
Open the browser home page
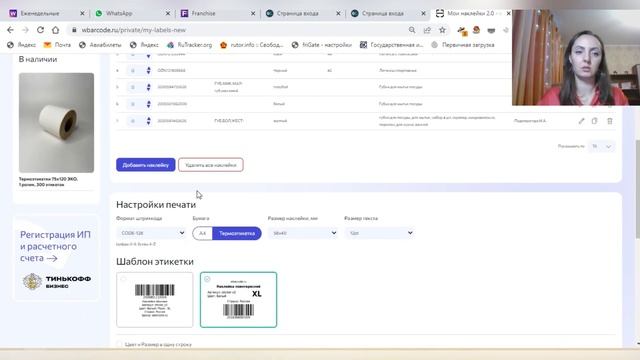pyautogui.click(x=56, y=30)
